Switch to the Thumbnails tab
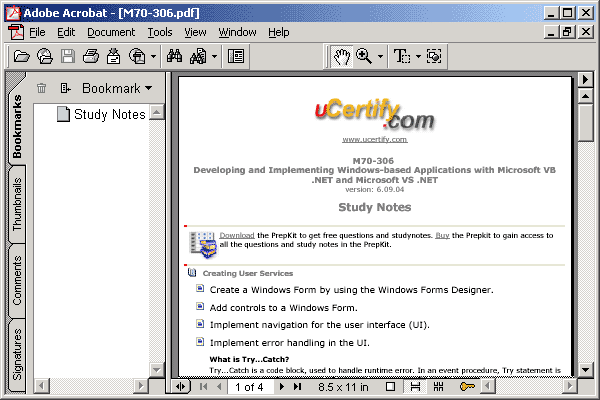The image size is (600, 400). [17, 205]
